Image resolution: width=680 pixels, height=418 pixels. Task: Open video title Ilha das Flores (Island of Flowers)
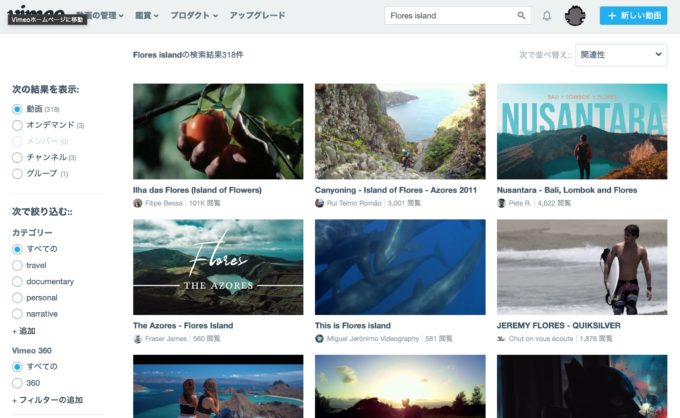pos(197,190)
